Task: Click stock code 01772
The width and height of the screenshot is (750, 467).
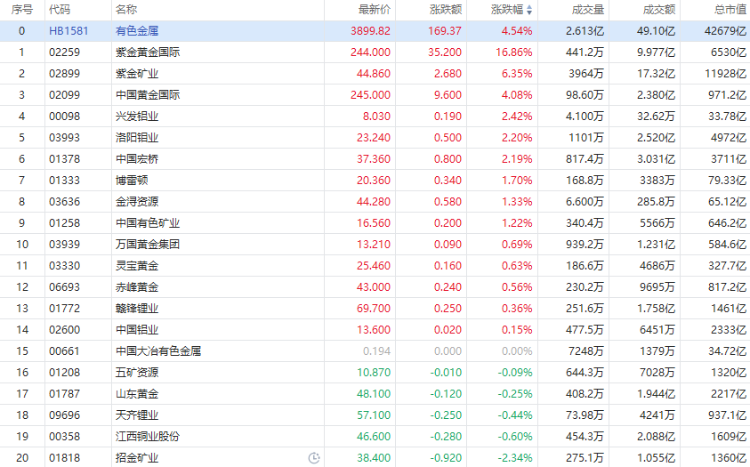Action: pyautogui.click(x=65, y=309)
